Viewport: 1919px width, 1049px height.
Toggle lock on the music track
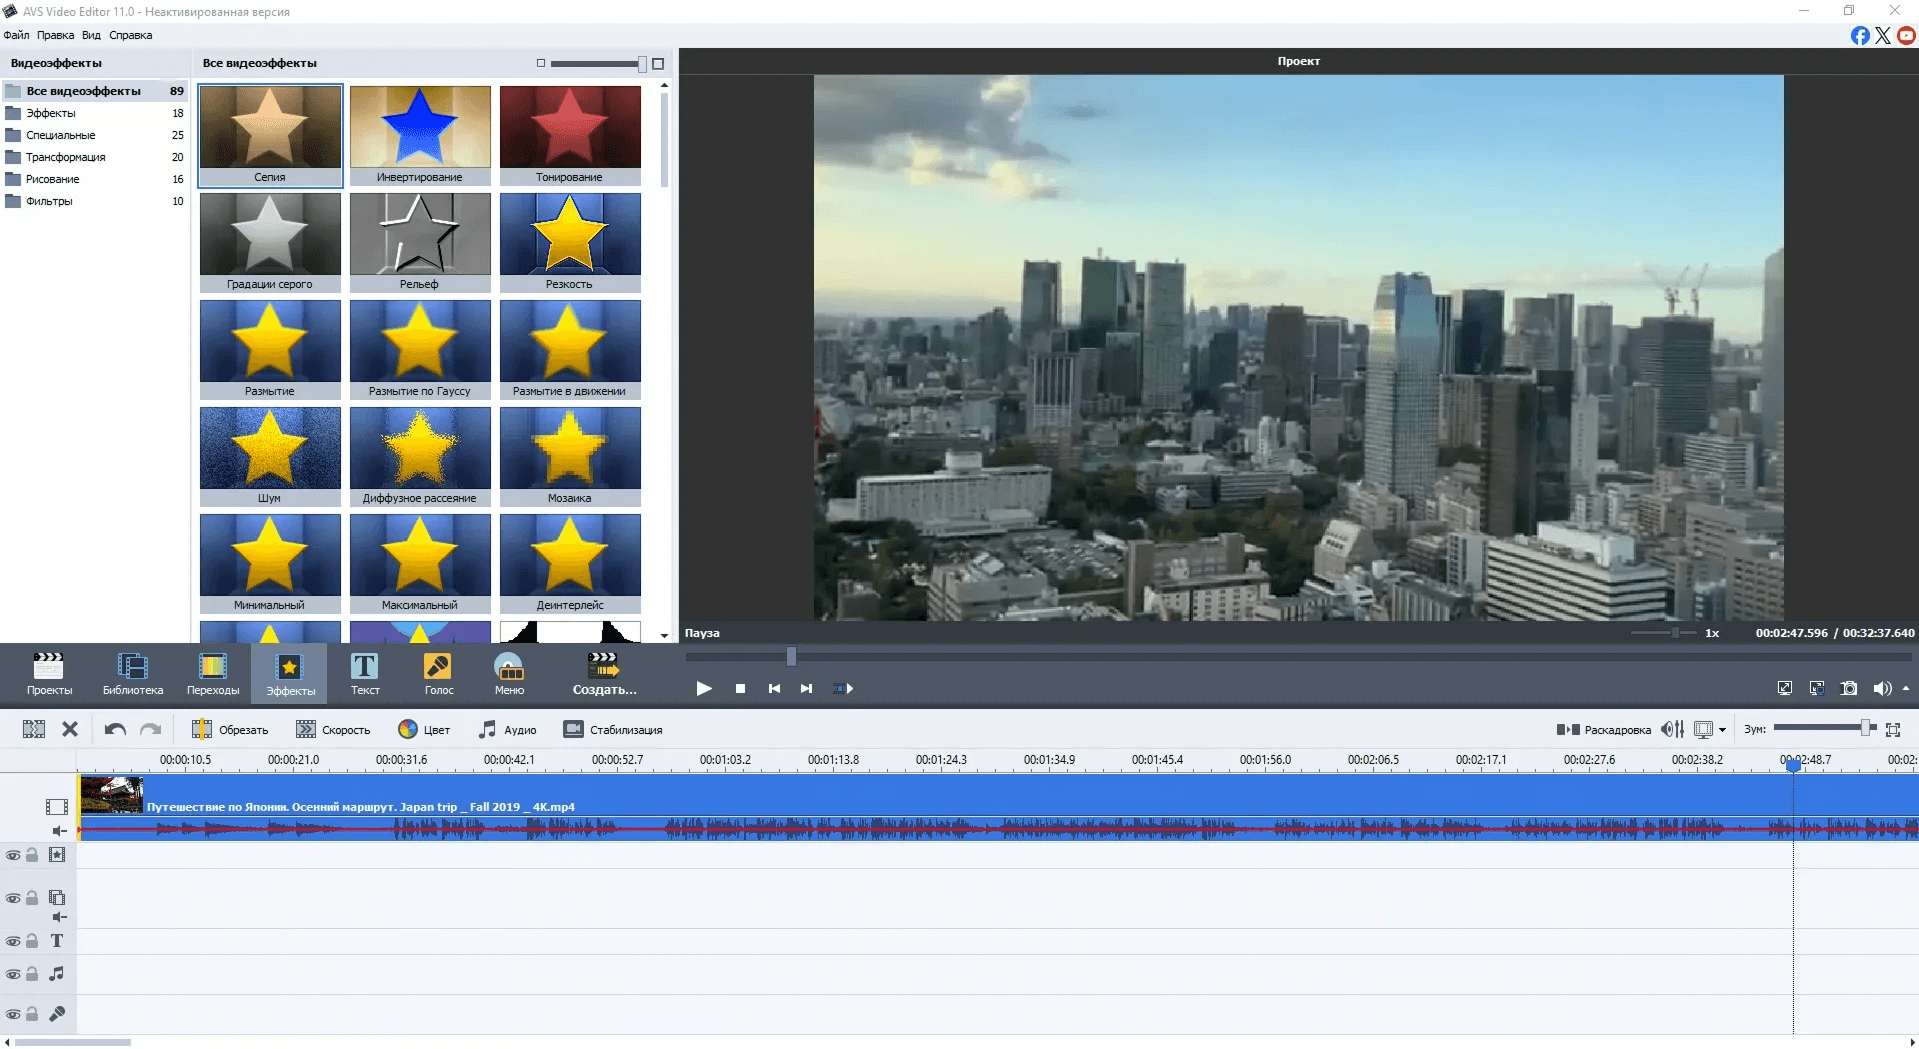tap(32, 974)
